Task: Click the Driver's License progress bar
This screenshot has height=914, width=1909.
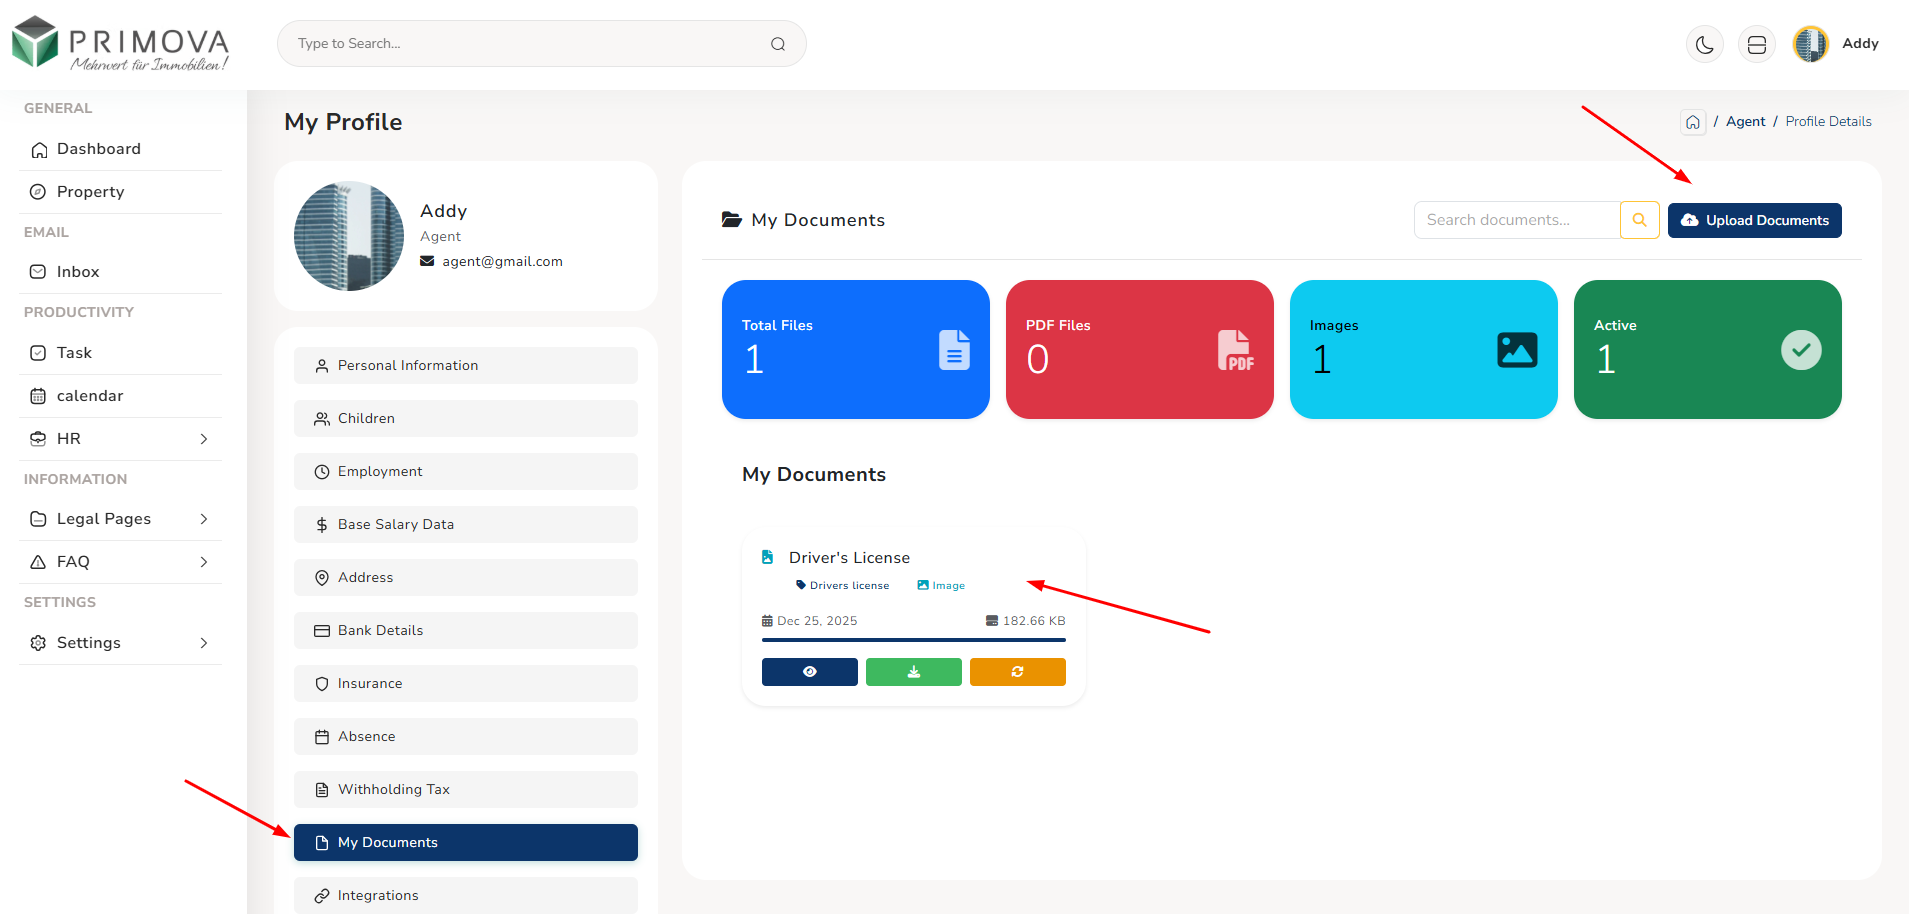Action: coord(913,640)
